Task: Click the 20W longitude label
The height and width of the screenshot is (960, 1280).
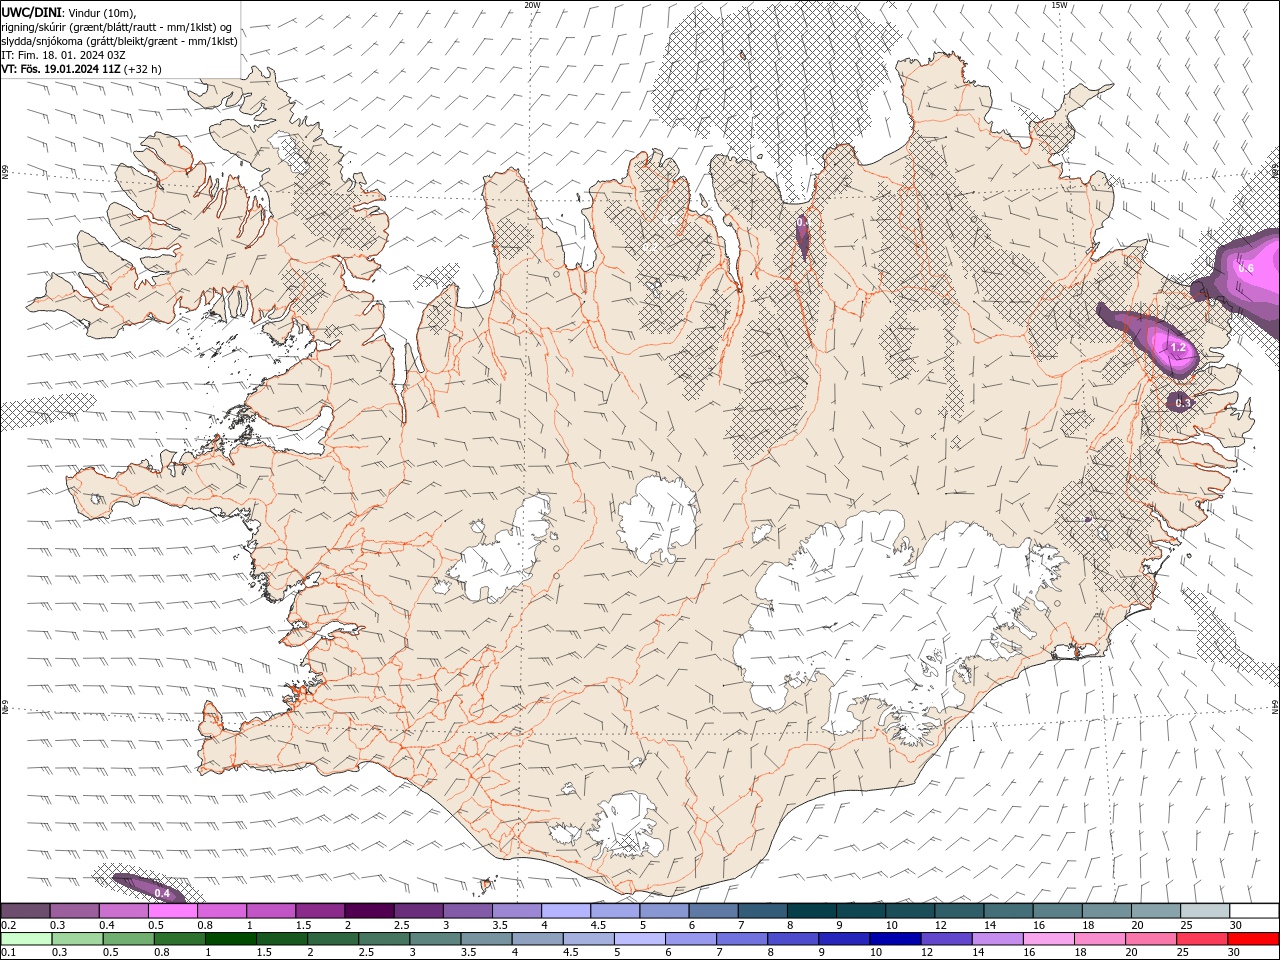Action: (532, 5)
